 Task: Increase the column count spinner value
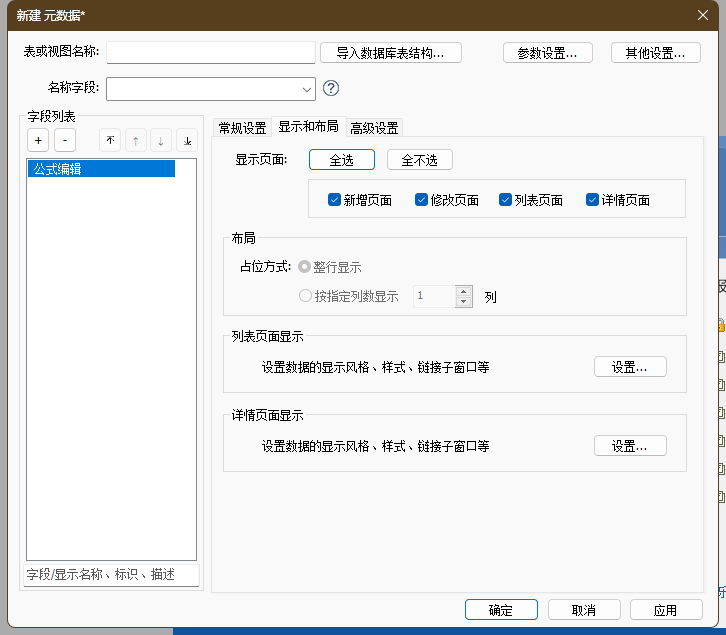tap(463, 291)
